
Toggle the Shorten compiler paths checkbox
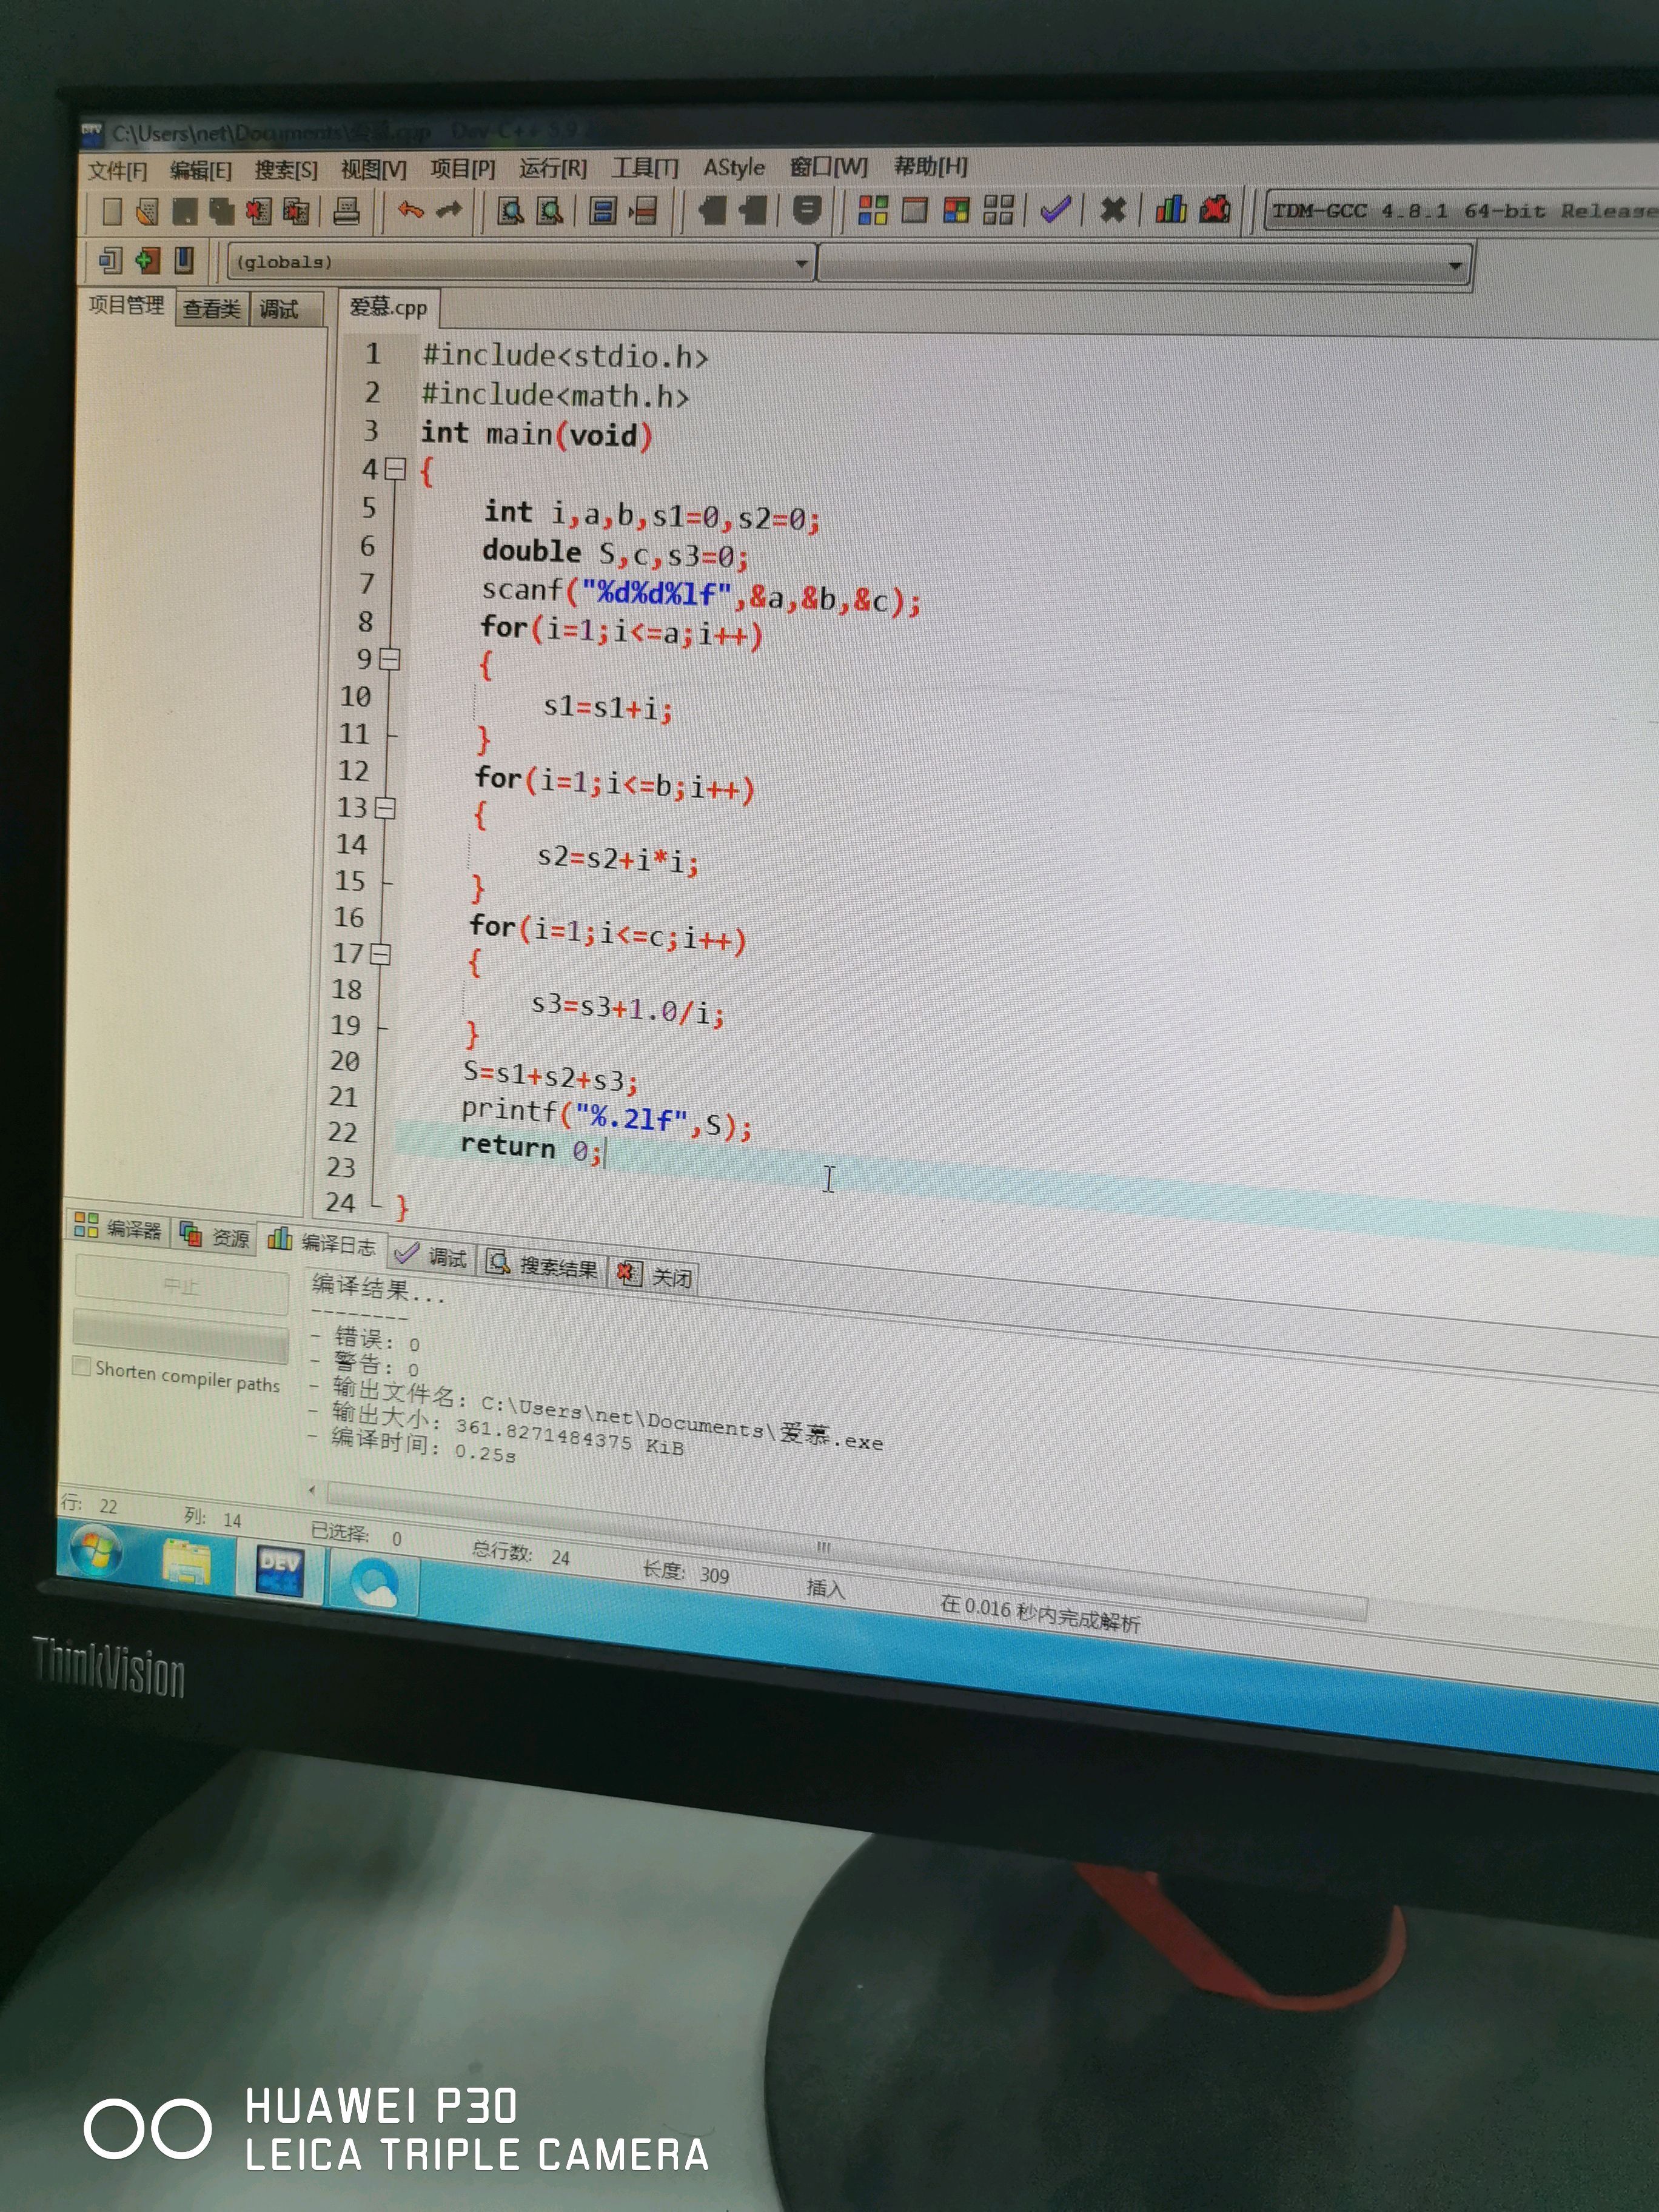(x=82, y=1366)
